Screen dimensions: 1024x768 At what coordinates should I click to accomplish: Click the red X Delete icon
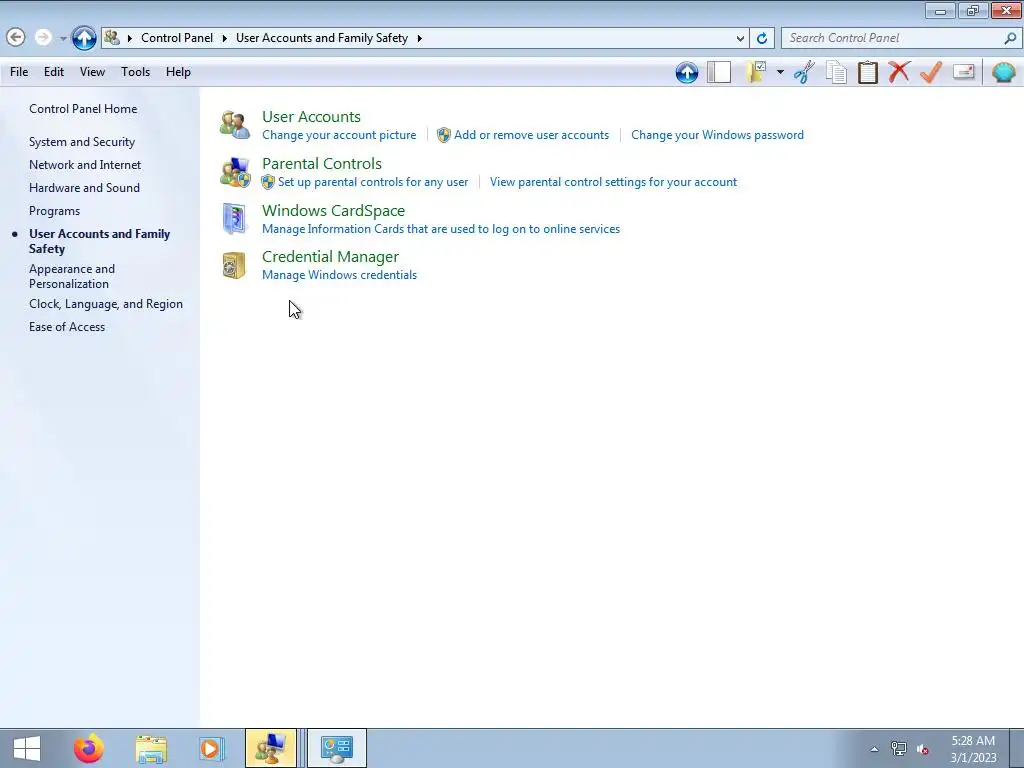[899, 72]
